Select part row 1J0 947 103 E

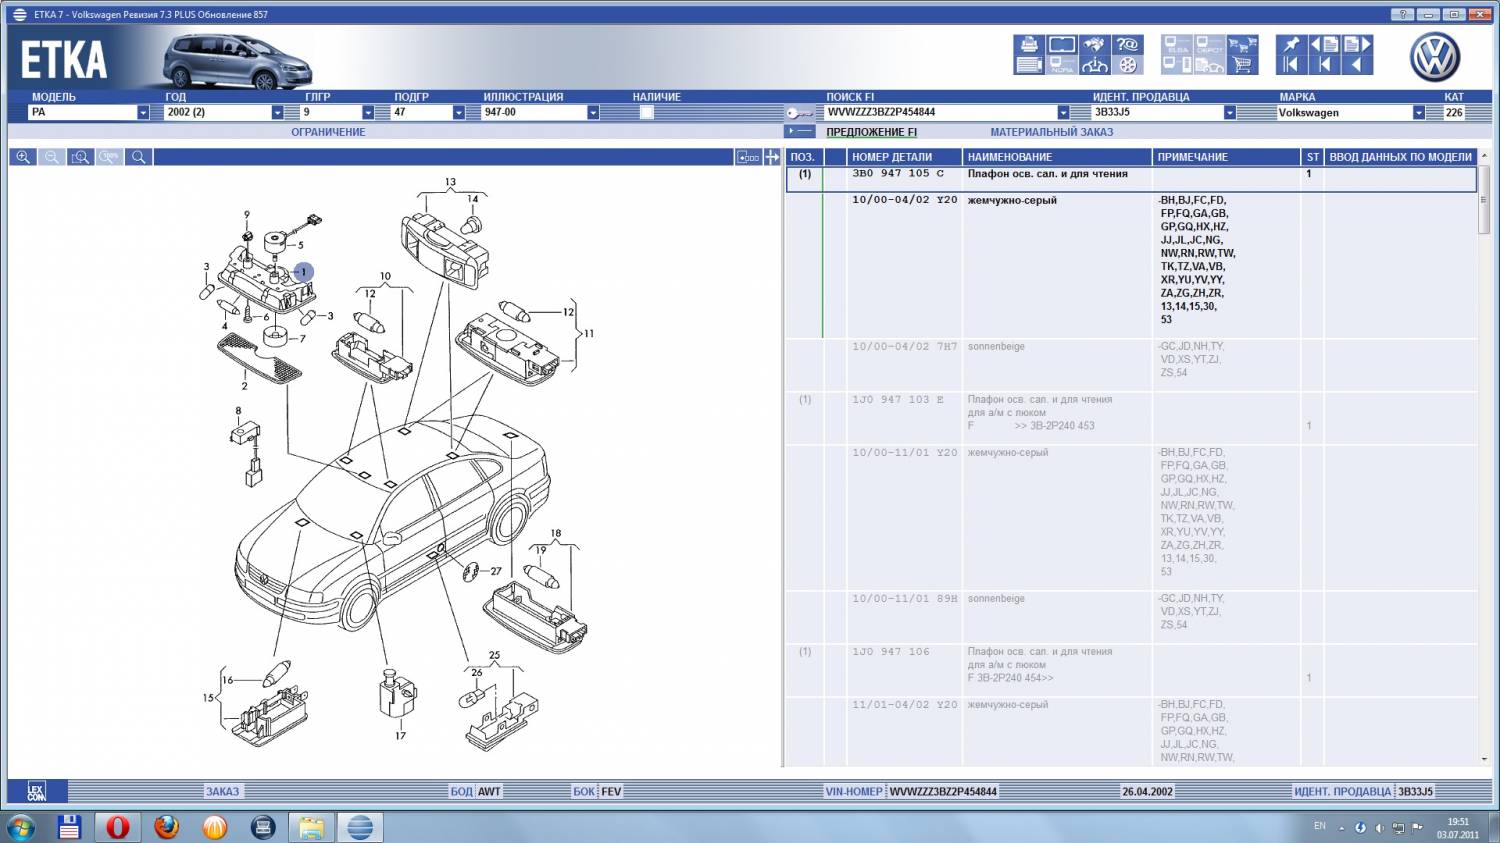1131,418
